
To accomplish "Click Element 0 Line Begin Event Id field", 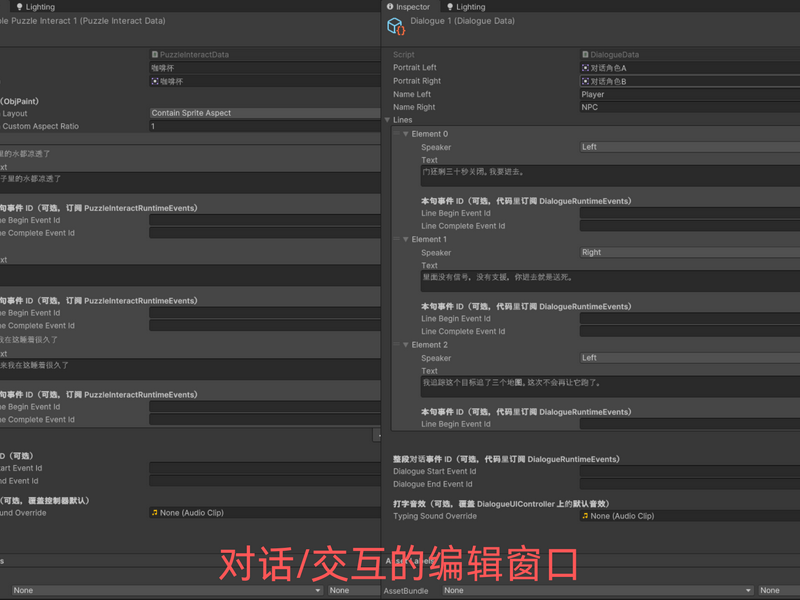I will [690, 213].
